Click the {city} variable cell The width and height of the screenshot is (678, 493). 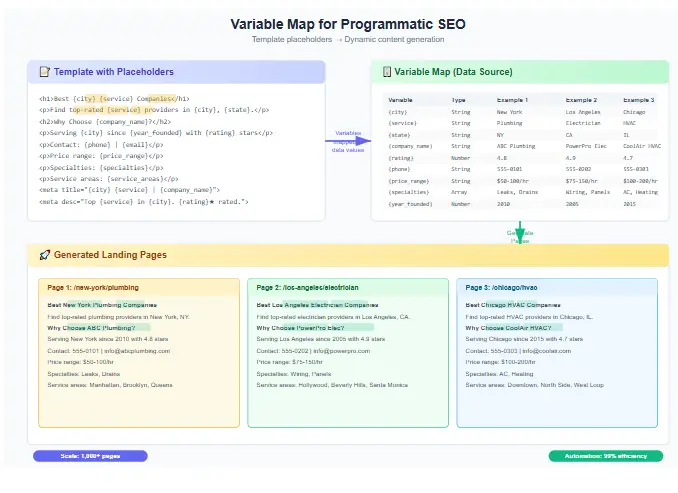tap(398, 112)
